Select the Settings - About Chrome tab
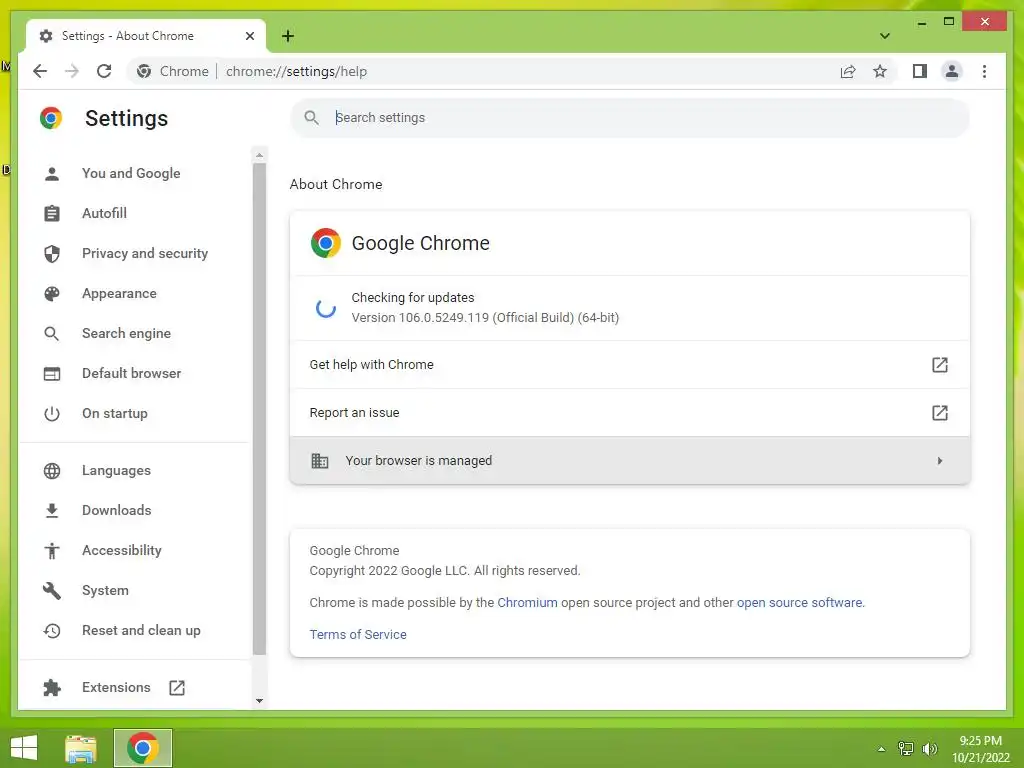Viewport: 1024px width, 768px height. [x=146, y=36]
